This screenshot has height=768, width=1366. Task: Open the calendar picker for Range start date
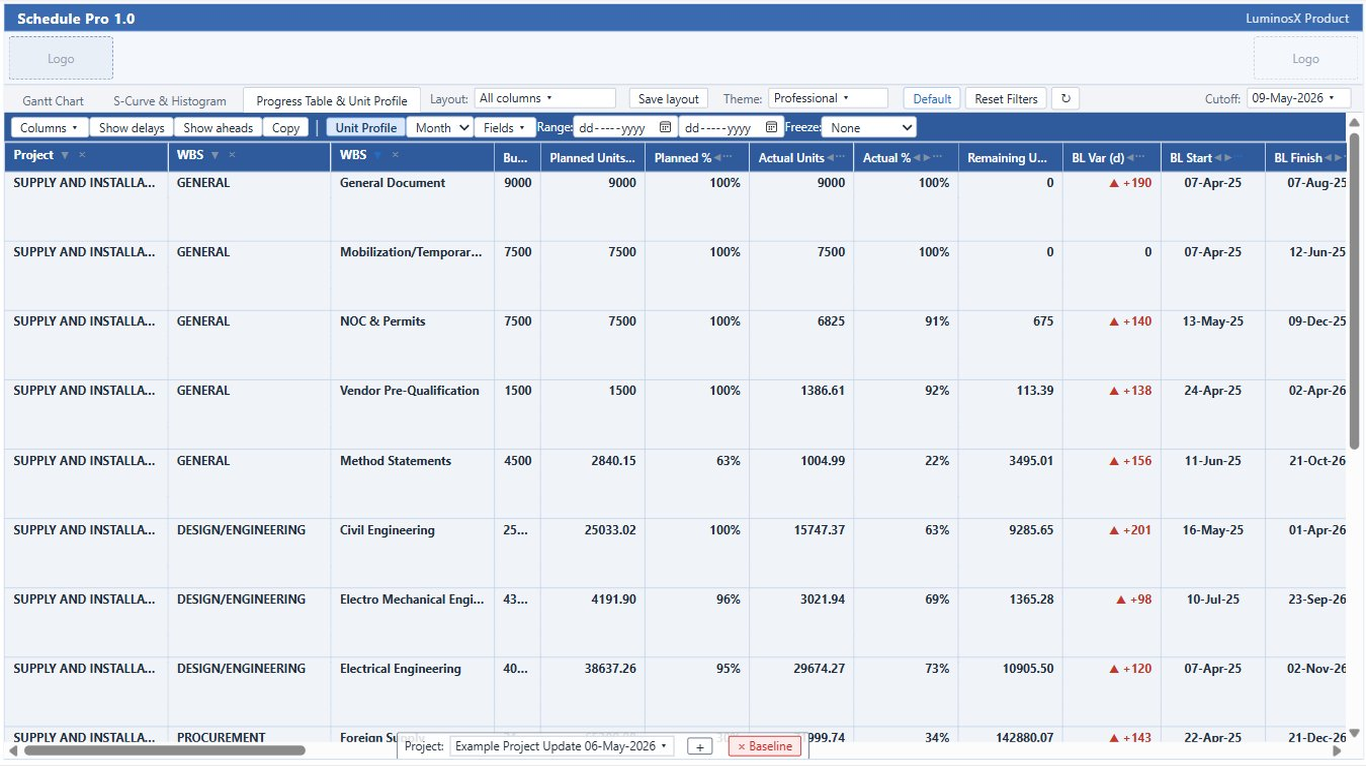[666, 128]
